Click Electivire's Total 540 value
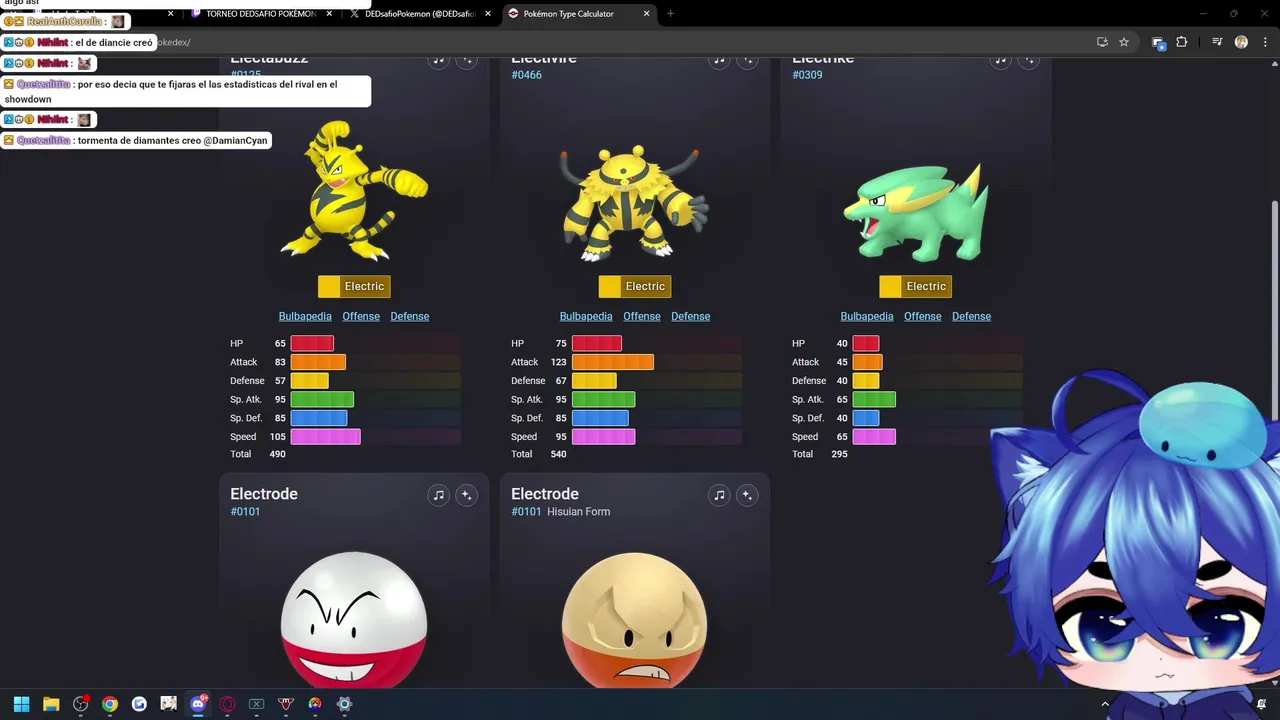Image resolution: width=1280 pixels, height=720 pixels. point(558,454)
